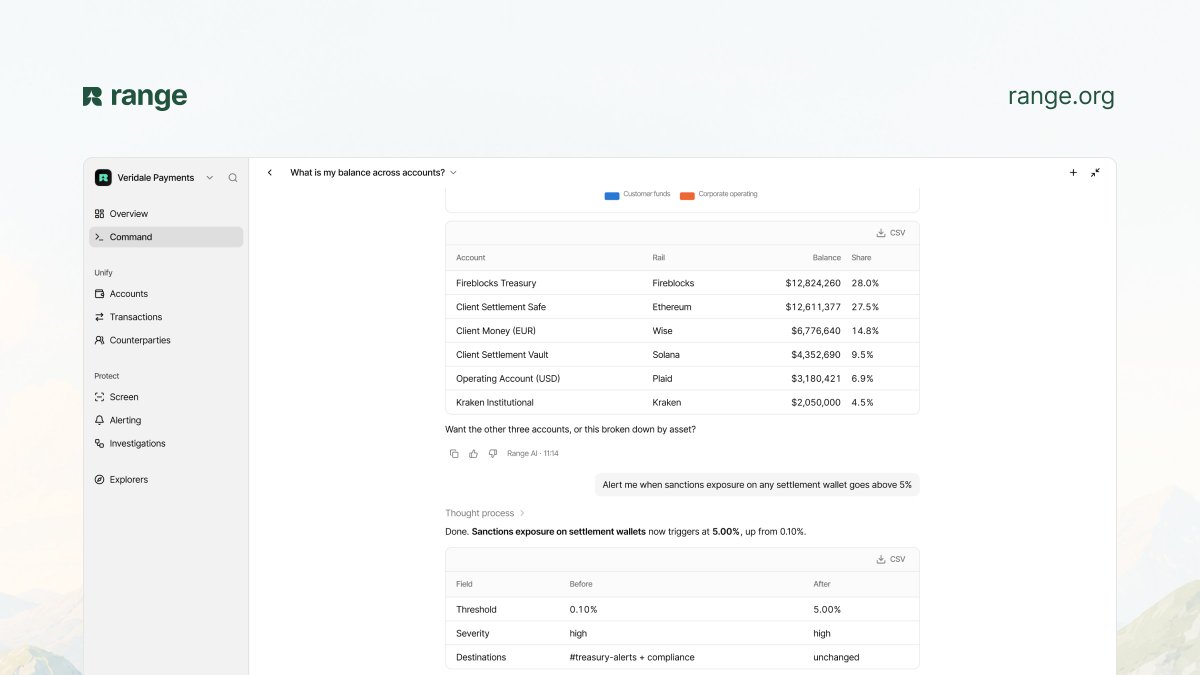Go to Transactions in sidebar

pos(166,317)
